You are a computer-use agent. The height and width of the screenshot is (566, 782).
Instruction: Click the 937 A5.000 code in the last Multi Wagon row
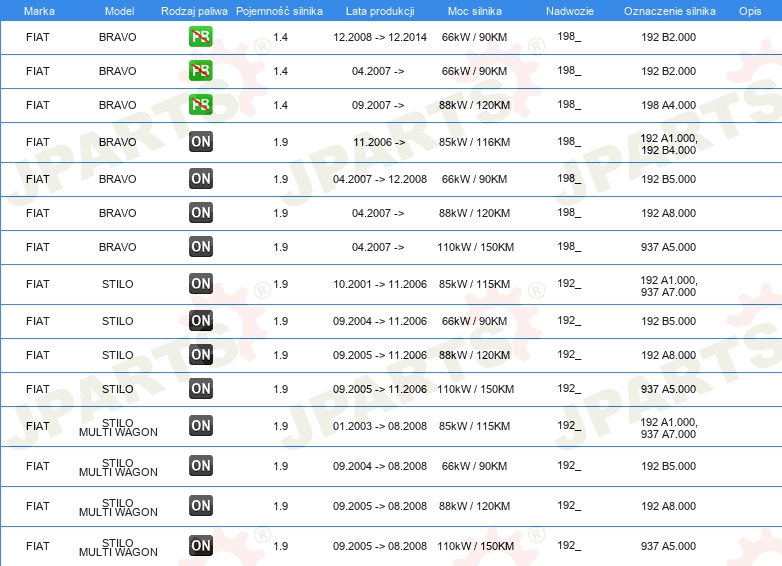pyautogui.click(x=668, y=546)
